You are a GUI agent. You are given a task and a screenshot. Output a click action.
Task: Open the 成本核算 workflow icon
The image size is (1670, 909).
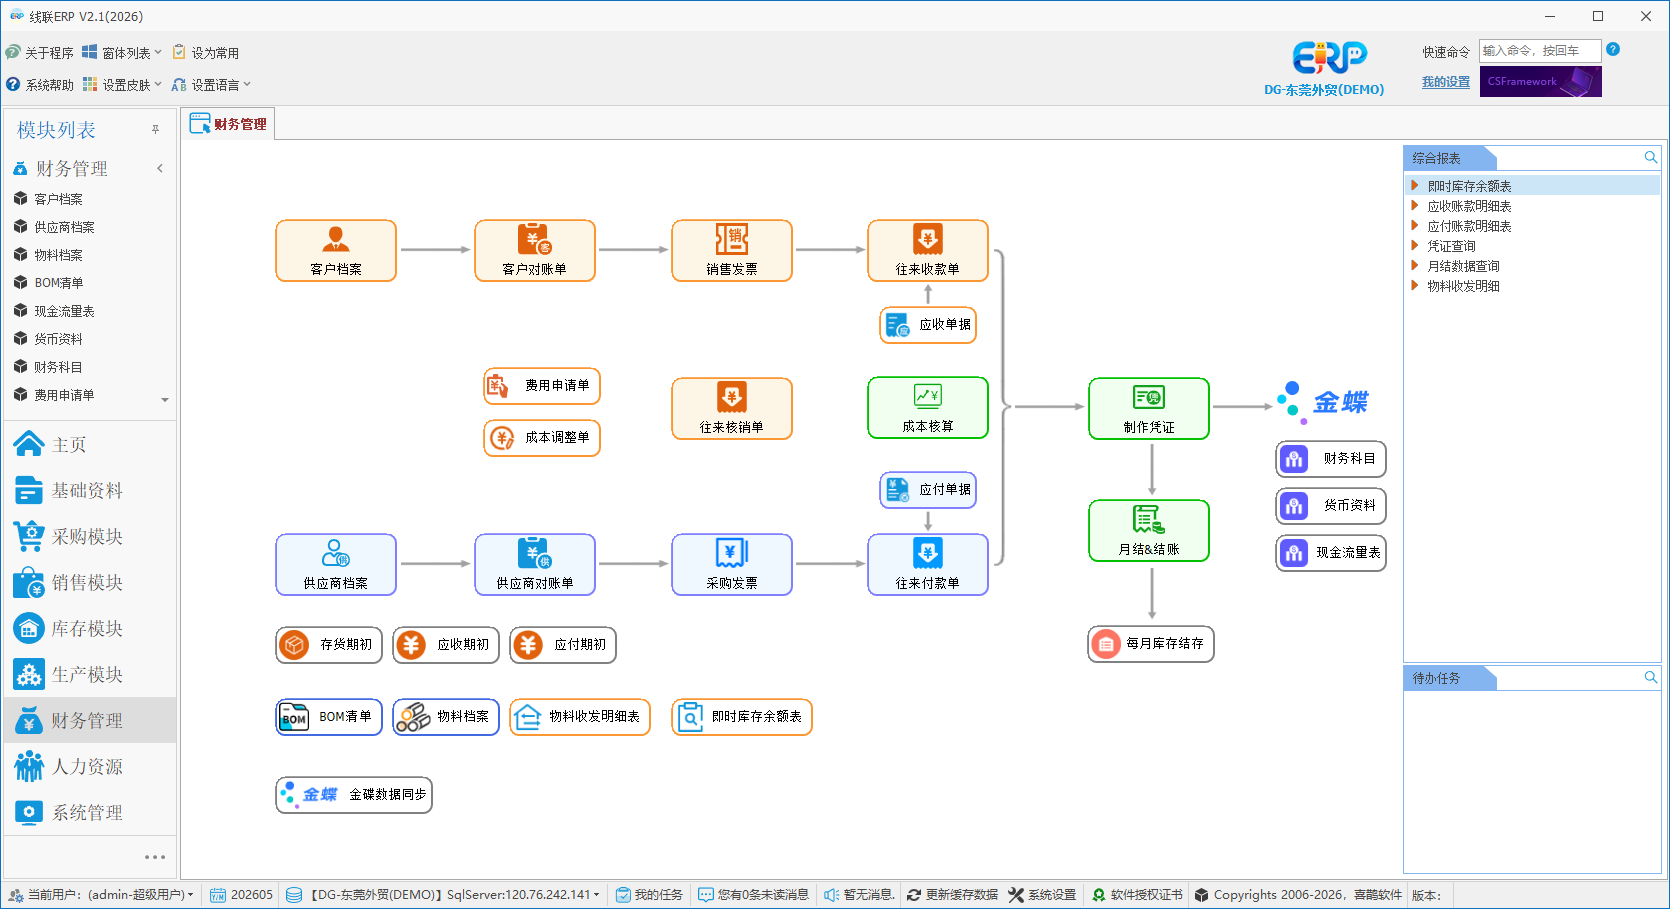tap(928, 408)
